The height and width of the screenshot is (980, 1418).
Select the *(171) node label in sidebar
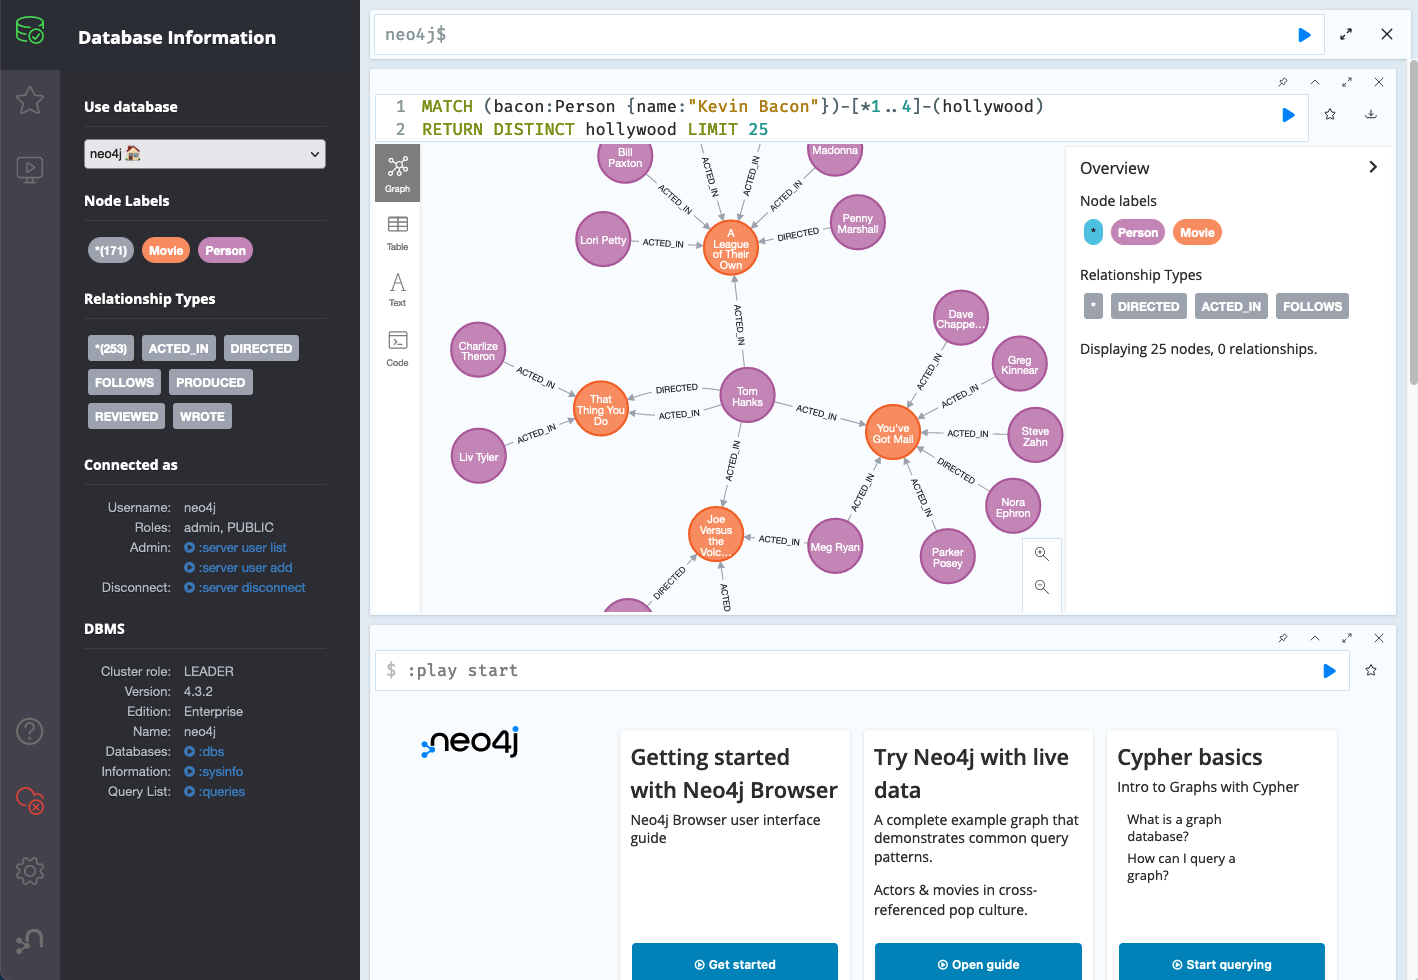(x=111, y=251)
